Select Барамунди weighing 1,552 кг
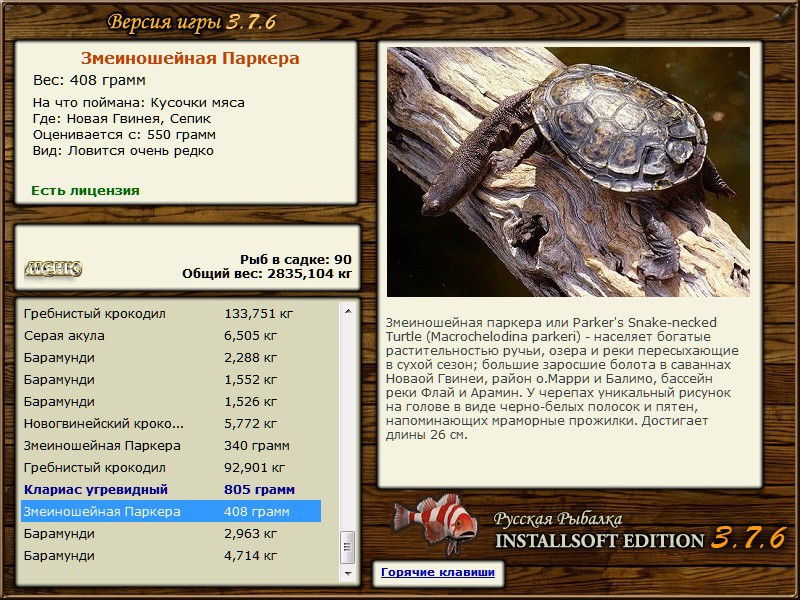 pos(171,380)
